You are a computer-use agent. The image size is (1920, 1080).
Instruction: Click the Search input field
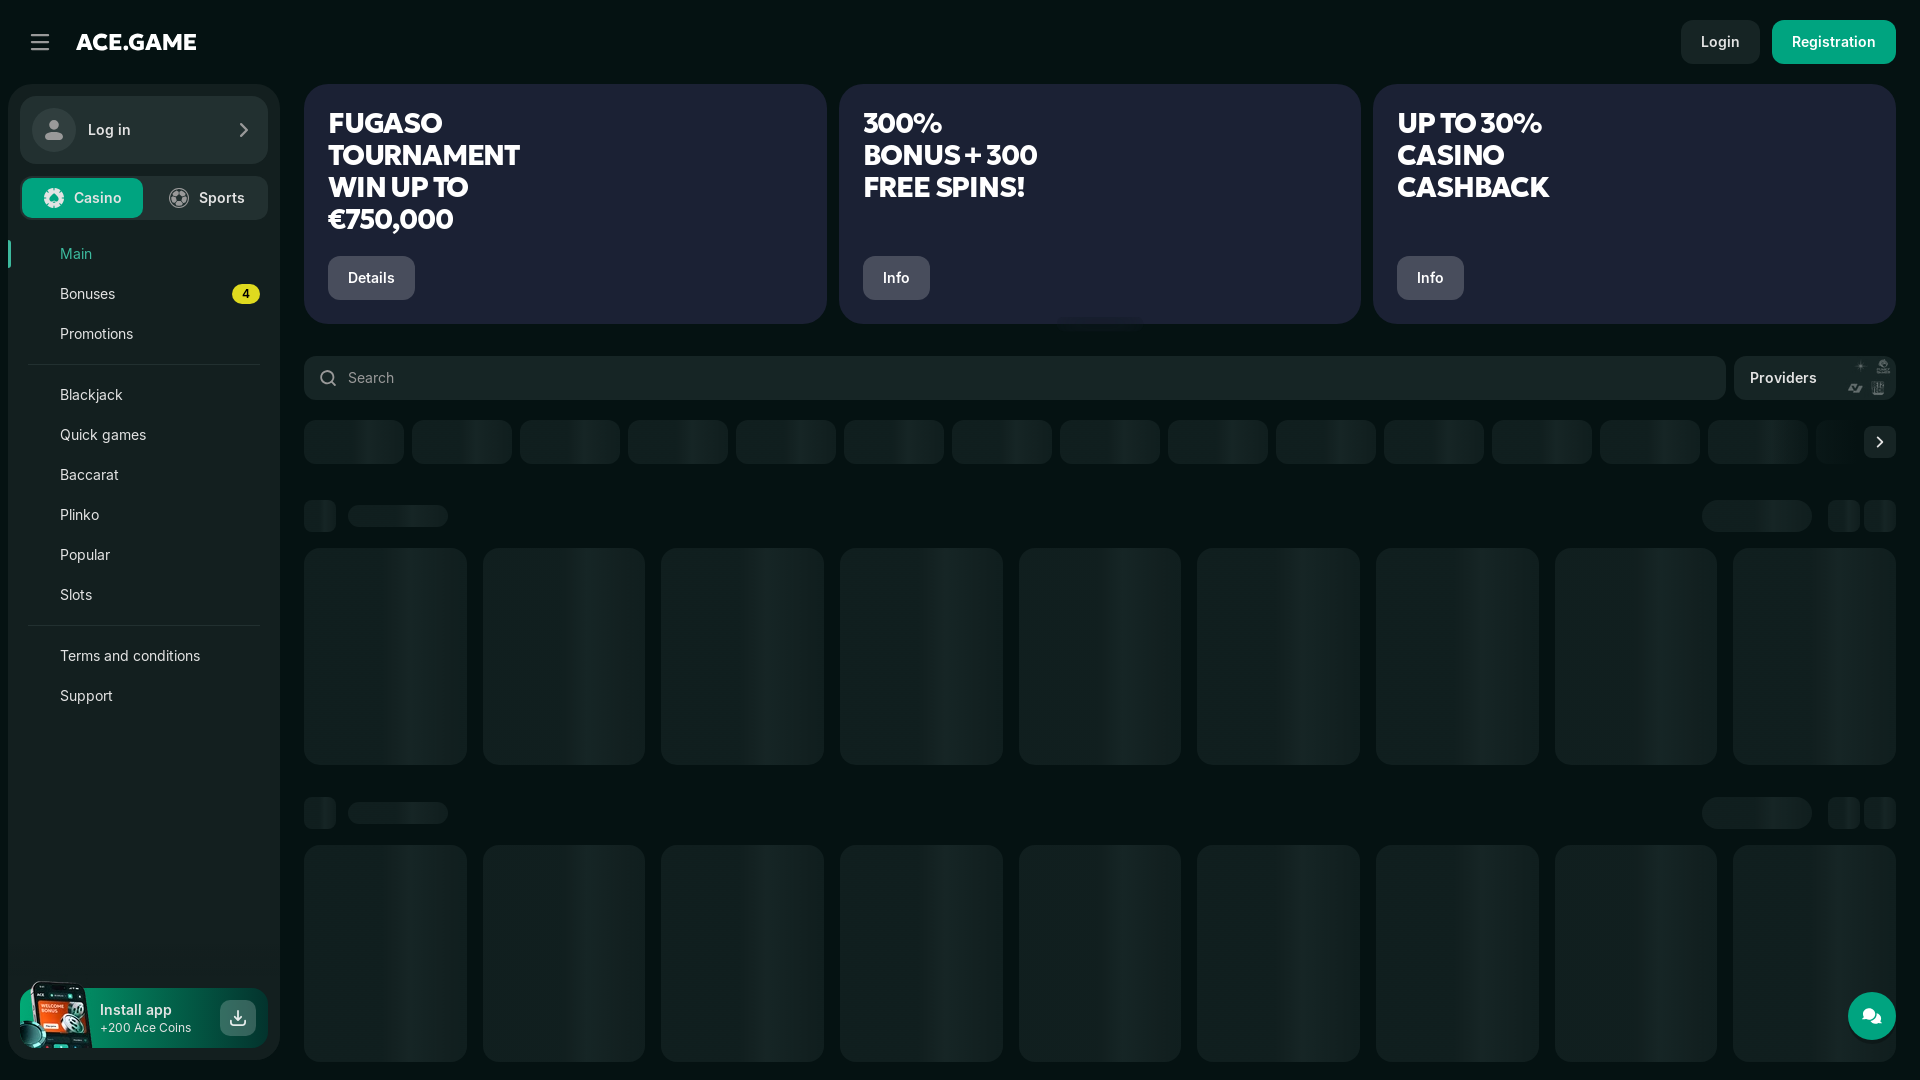[x=1015, y=378]
